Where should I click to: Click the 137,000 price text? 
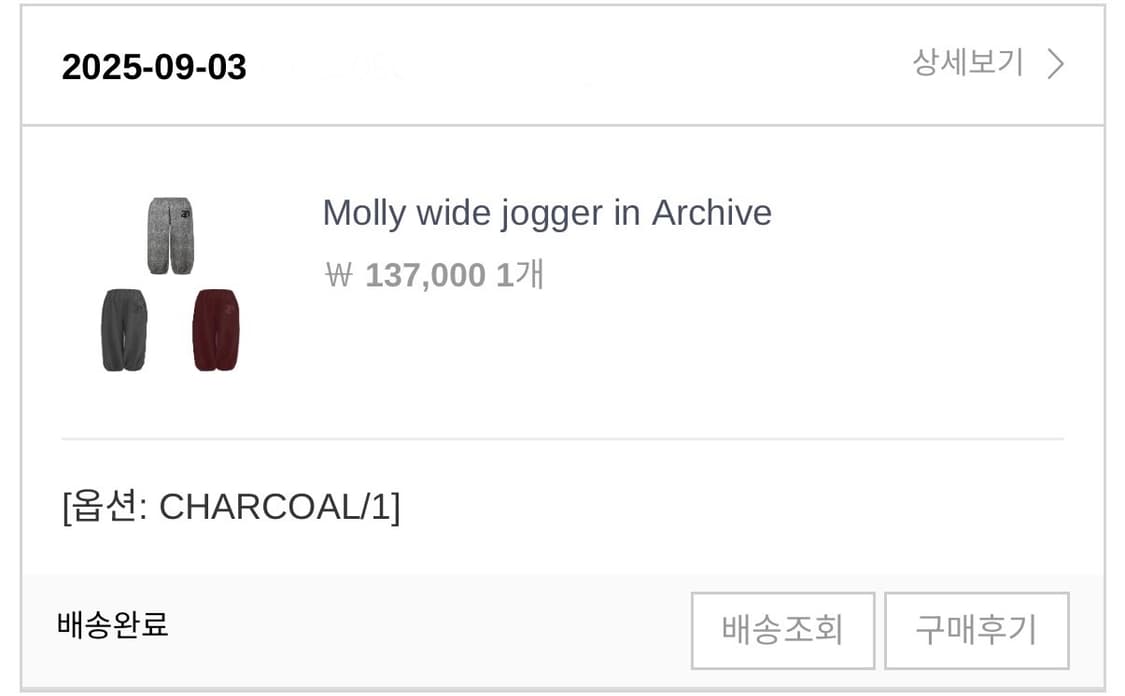point(425,276)
